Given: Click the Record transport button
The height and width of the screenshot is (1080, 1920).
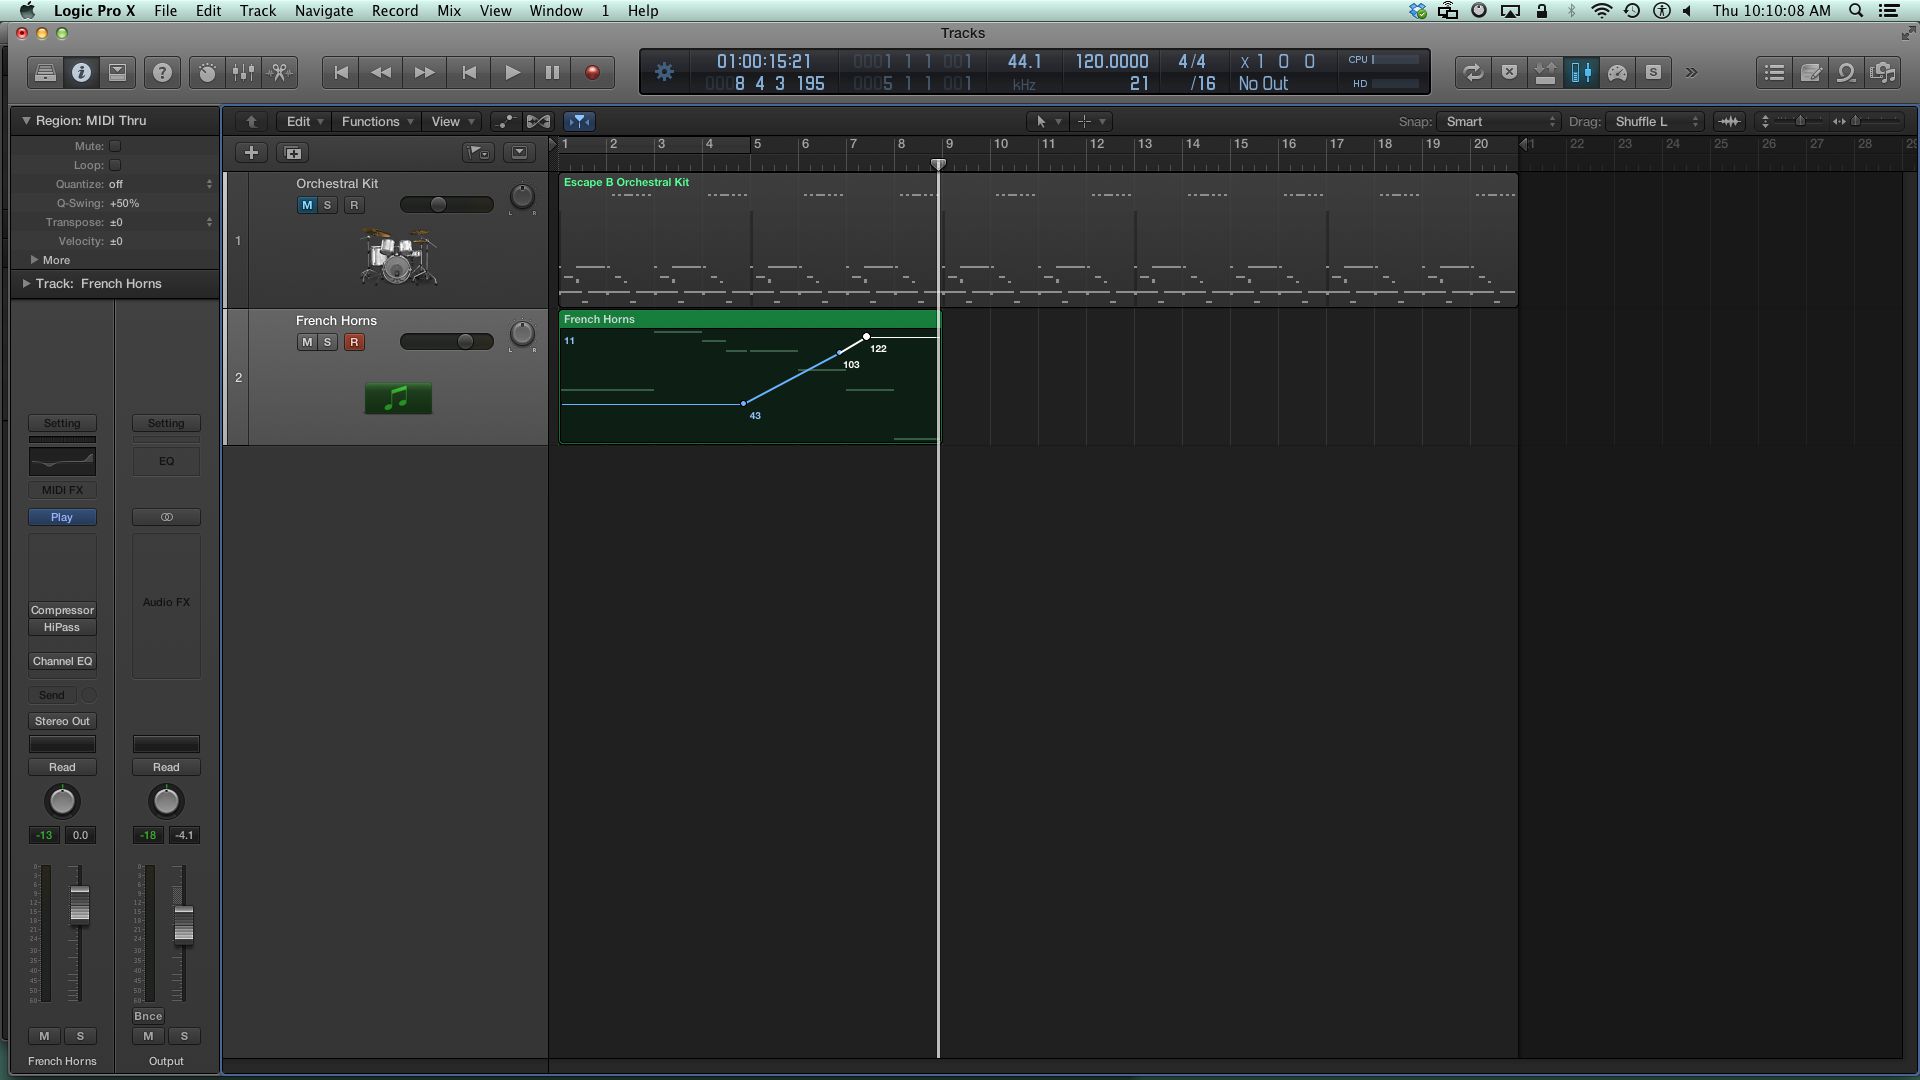Looking at the screenshot, I should [592, 72].
